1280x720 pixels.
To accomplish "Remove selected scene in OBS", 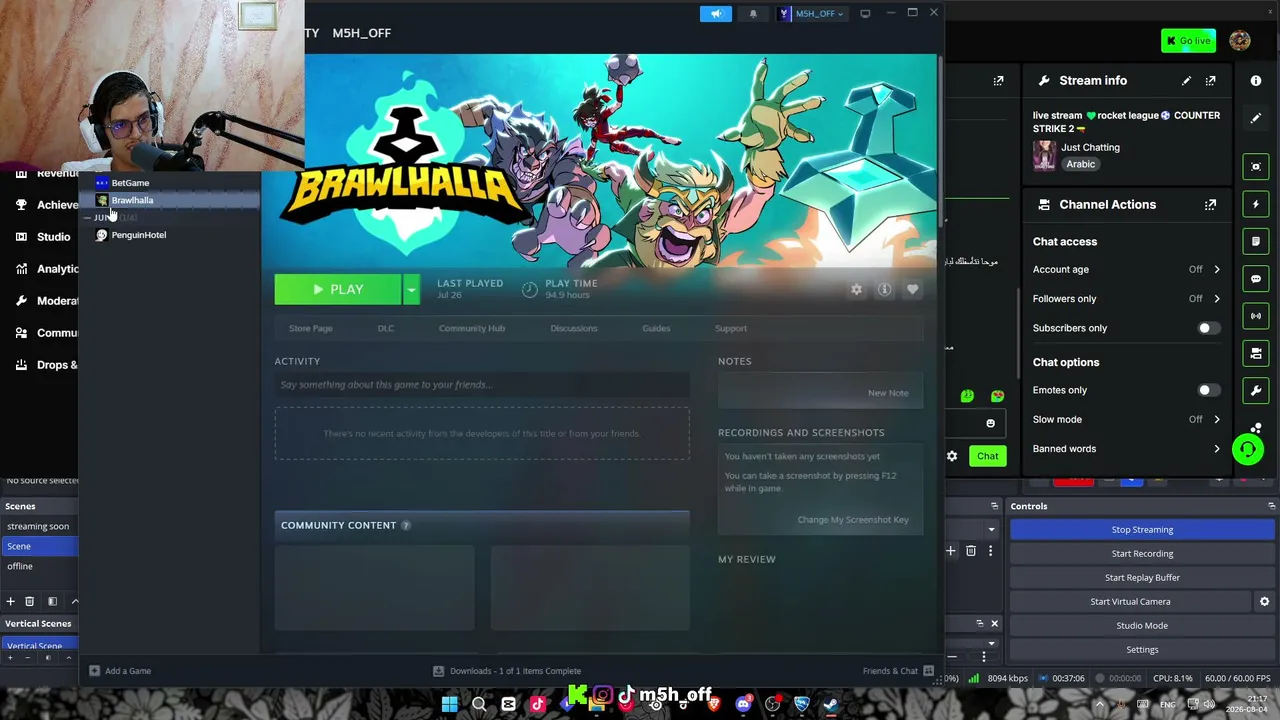I will pos(30,601).
